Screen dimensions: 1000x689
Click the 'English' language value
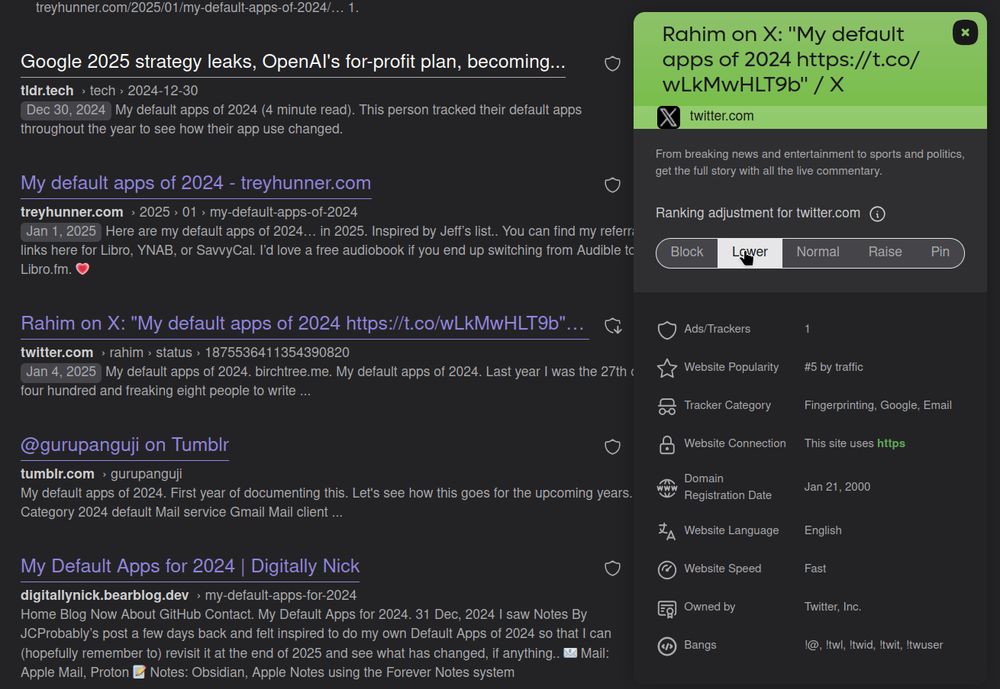[823, 530]
